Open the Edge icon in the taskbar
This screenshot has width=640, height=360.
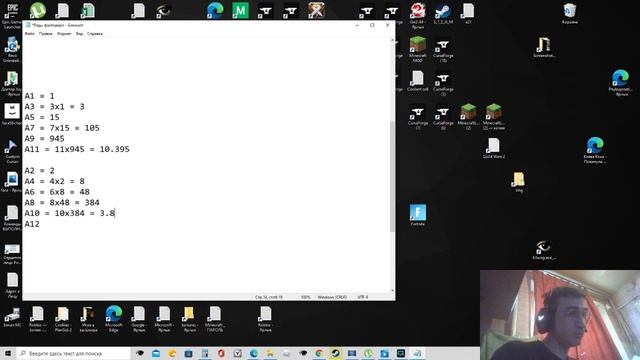click(253, 353)
